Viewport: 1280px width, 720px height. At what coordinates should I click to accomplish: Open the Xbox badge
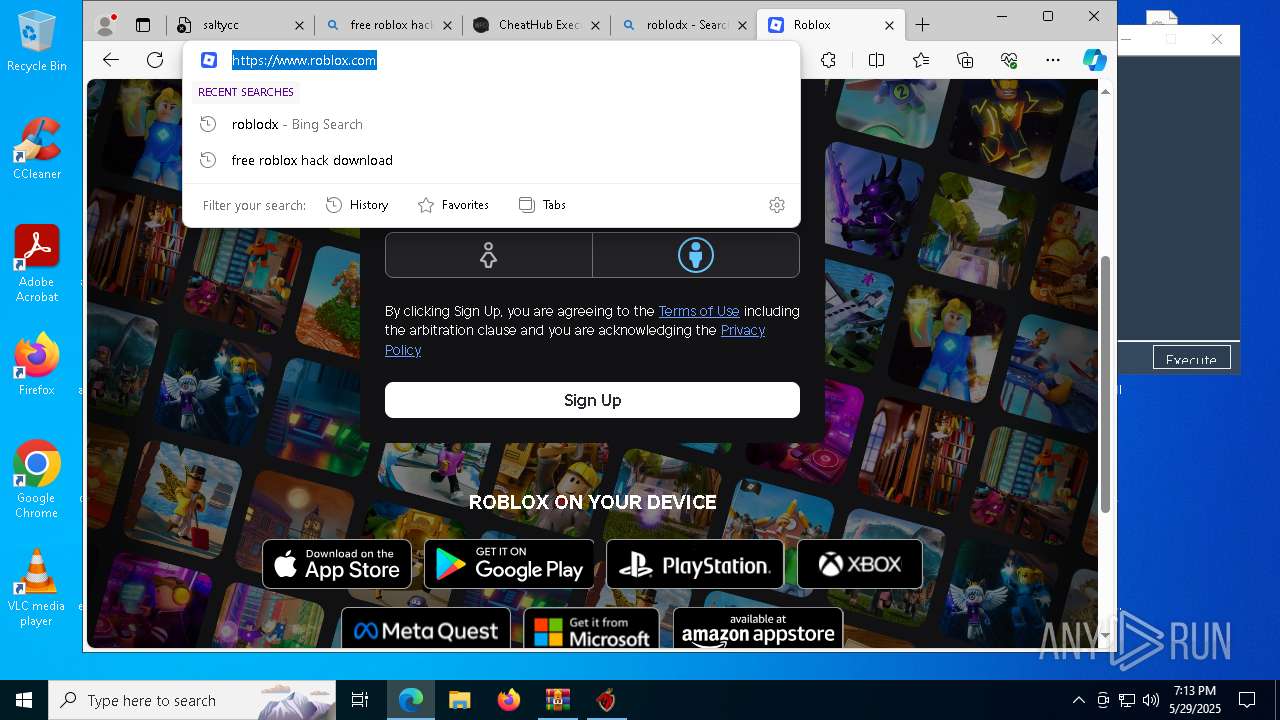point(860,565)
